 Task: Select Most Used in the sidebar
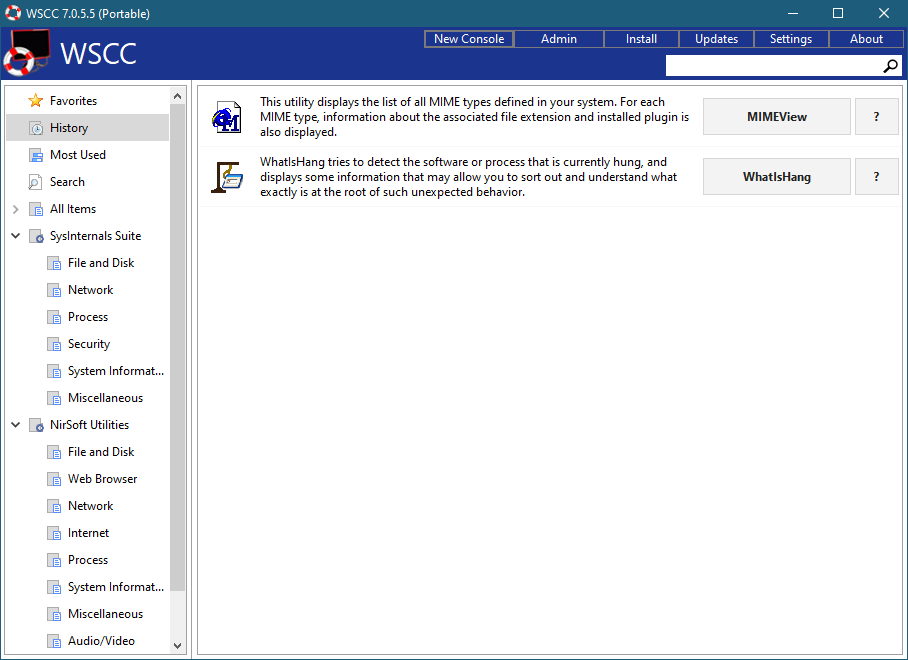click(x=78, y=155)
